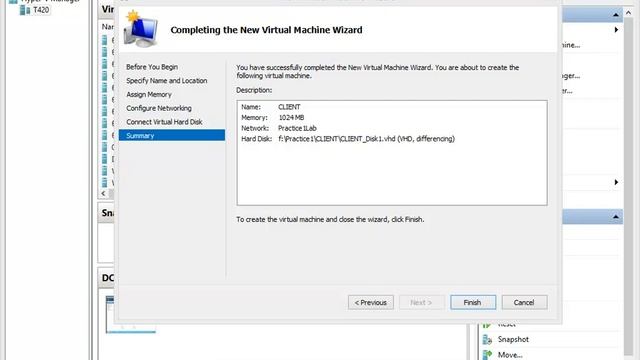
Task: Click the T420 server icon
Action: click(x=25, y=10)
